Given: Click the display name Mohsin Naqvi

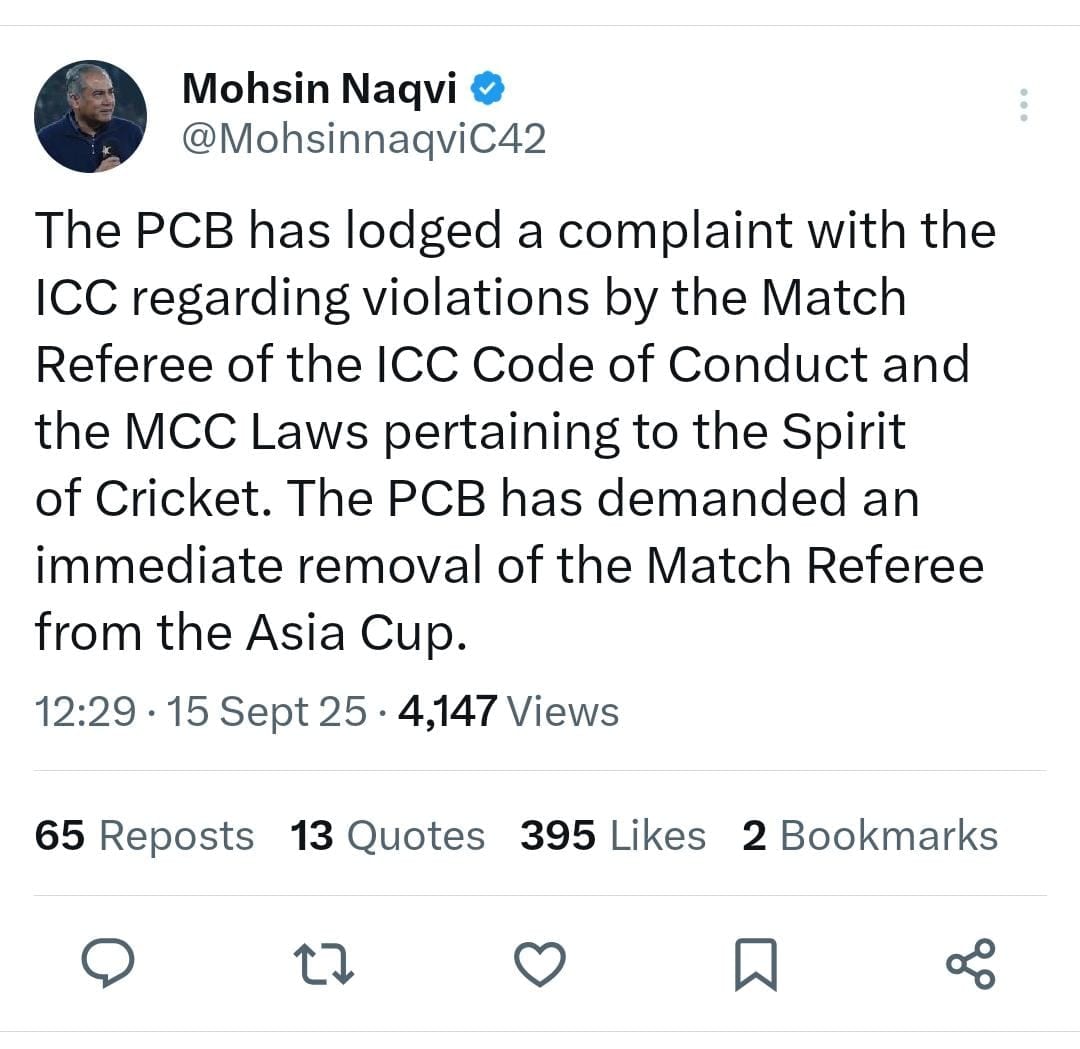Looking at the screenshot, I should pos(315,87).
